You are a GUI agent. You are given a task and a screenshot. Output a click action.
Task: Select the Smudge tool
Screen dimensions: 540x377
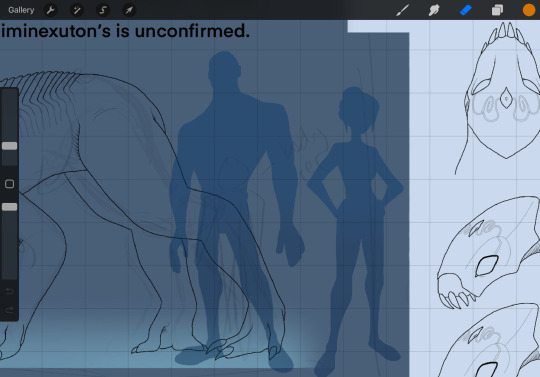[x=434, y=10]
